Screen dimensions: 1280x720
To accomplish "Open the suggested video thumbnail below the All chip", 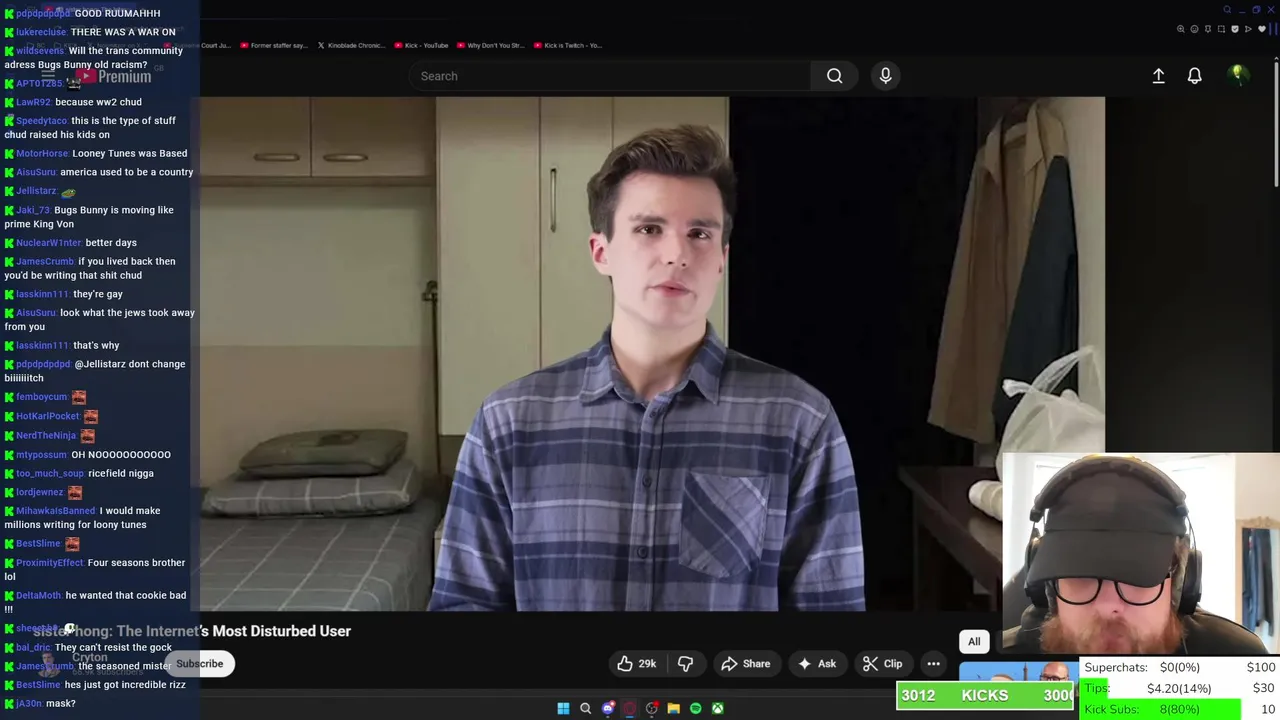I will 1018,672.
